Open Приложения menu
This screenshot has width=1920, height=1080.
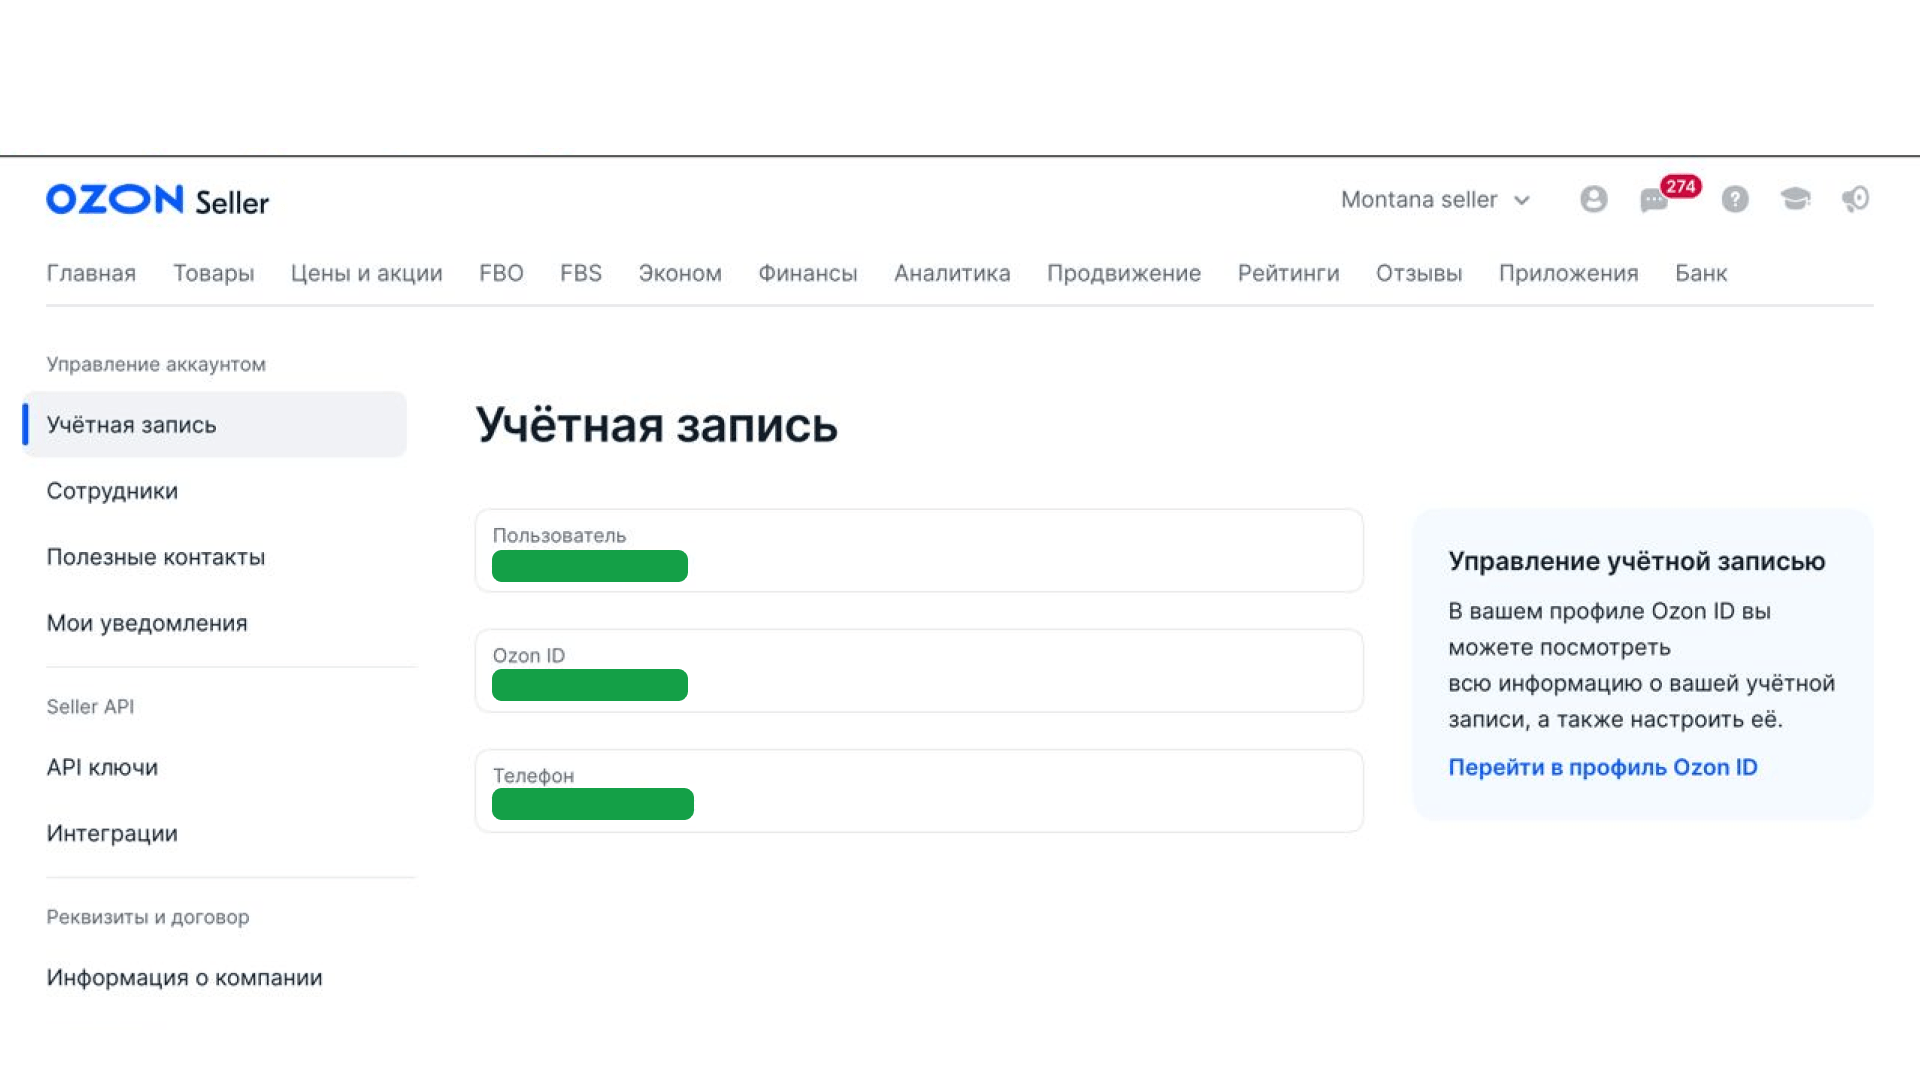1568,273
